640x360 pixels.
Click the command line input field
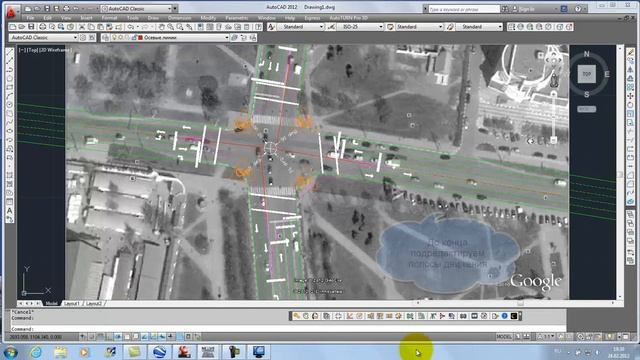288,329
